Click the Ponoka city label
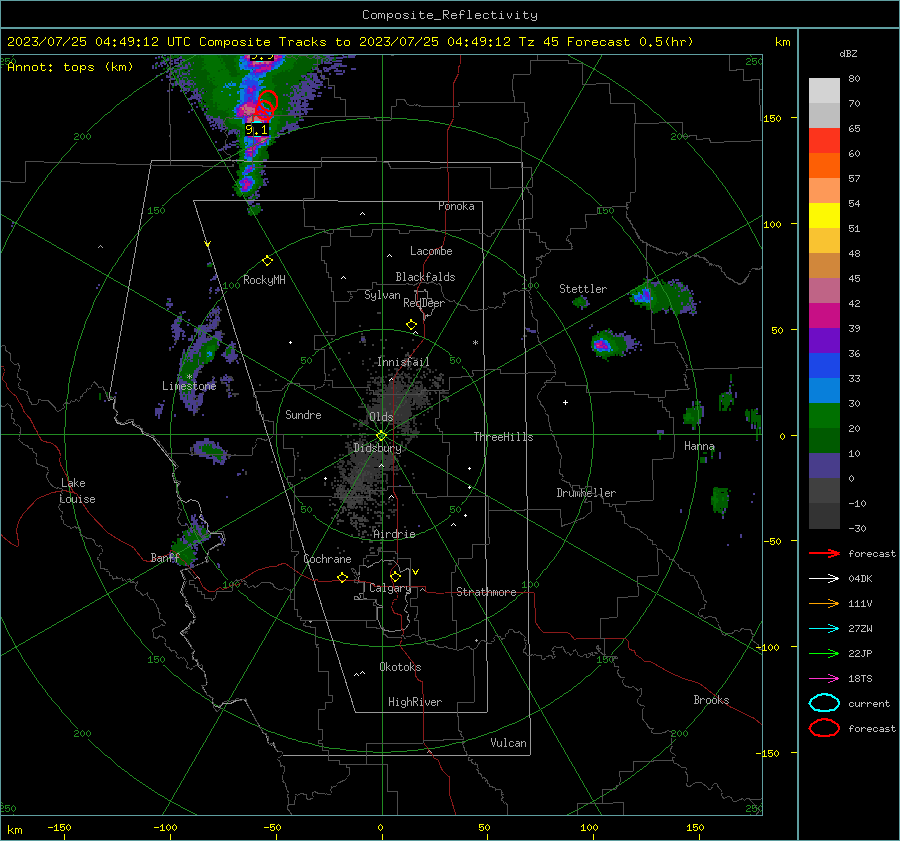Screen dimensions: 900x841 click(x=456, y=206)
